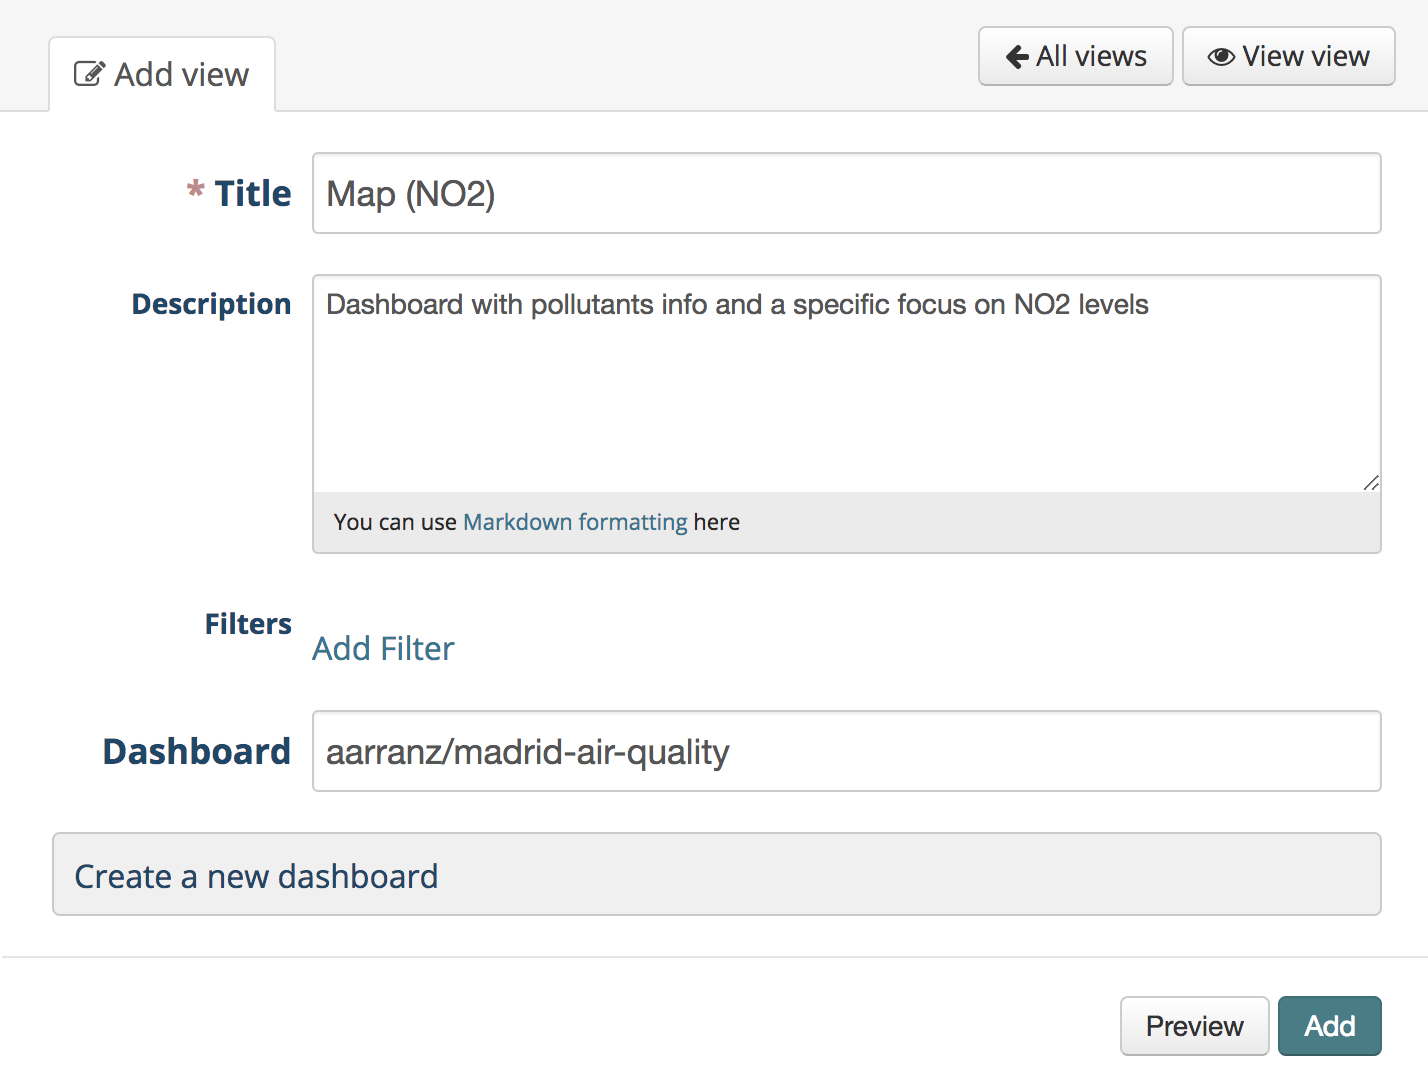Click the Filters label
This screenshot has height=1088, width=1428.
click(x=248, y=624)
